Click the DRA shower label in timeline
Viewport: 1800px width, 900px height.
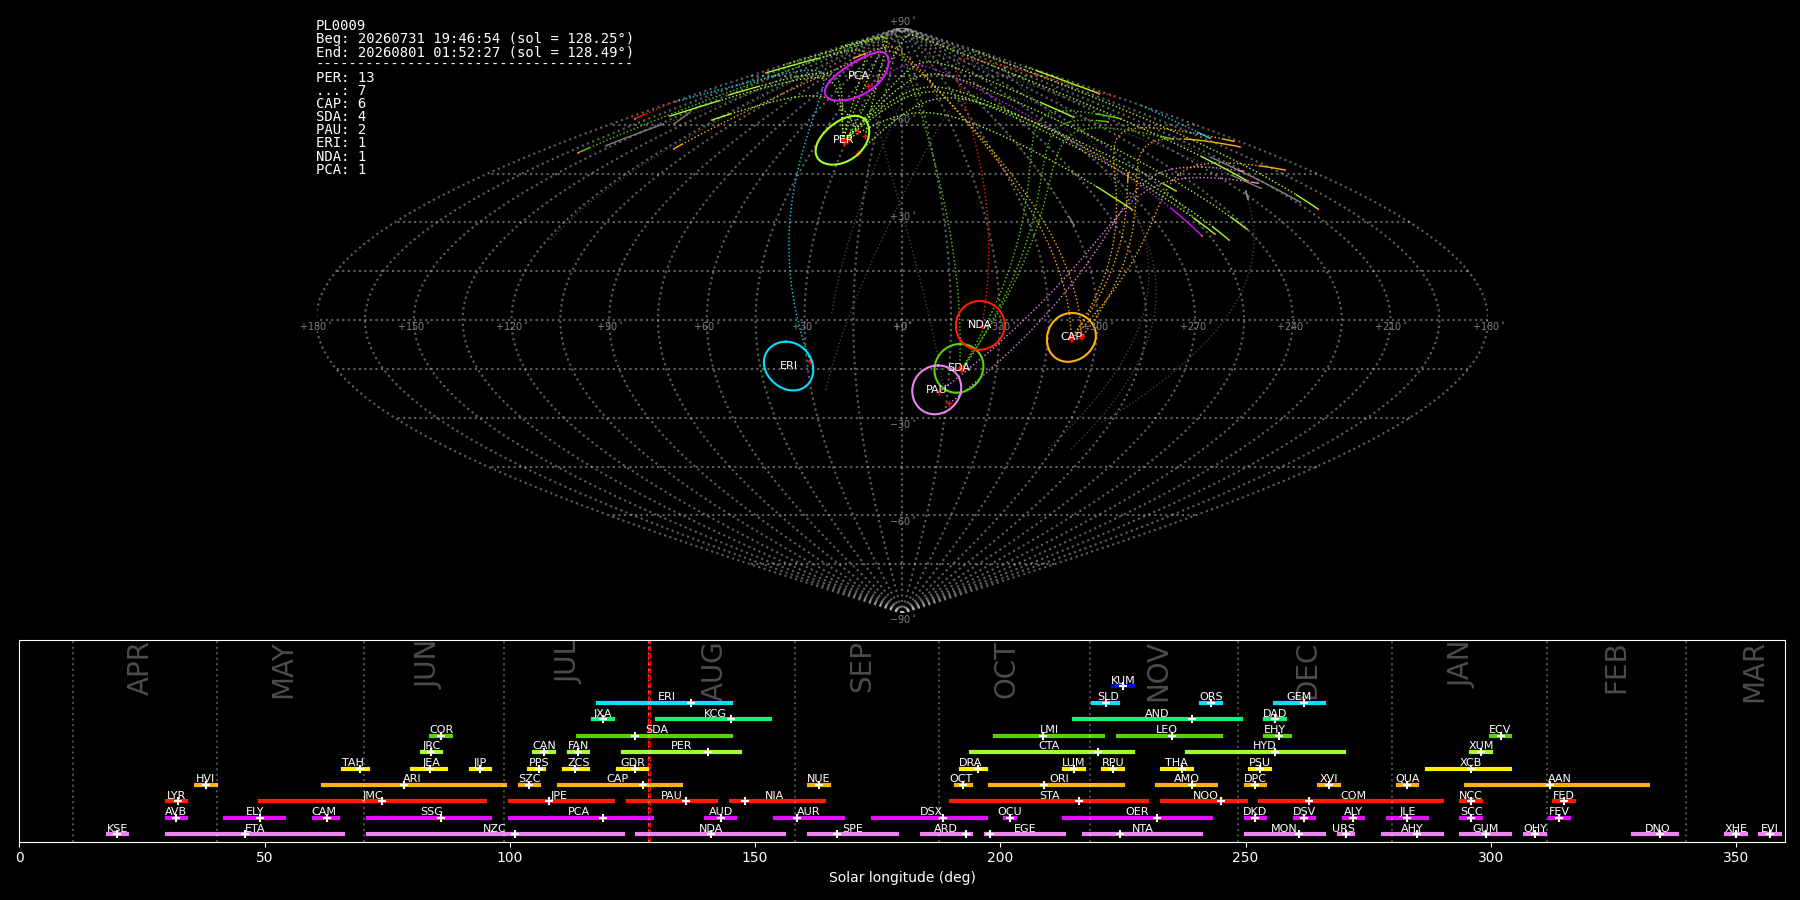pyautogui.click(x=970, y=763)
